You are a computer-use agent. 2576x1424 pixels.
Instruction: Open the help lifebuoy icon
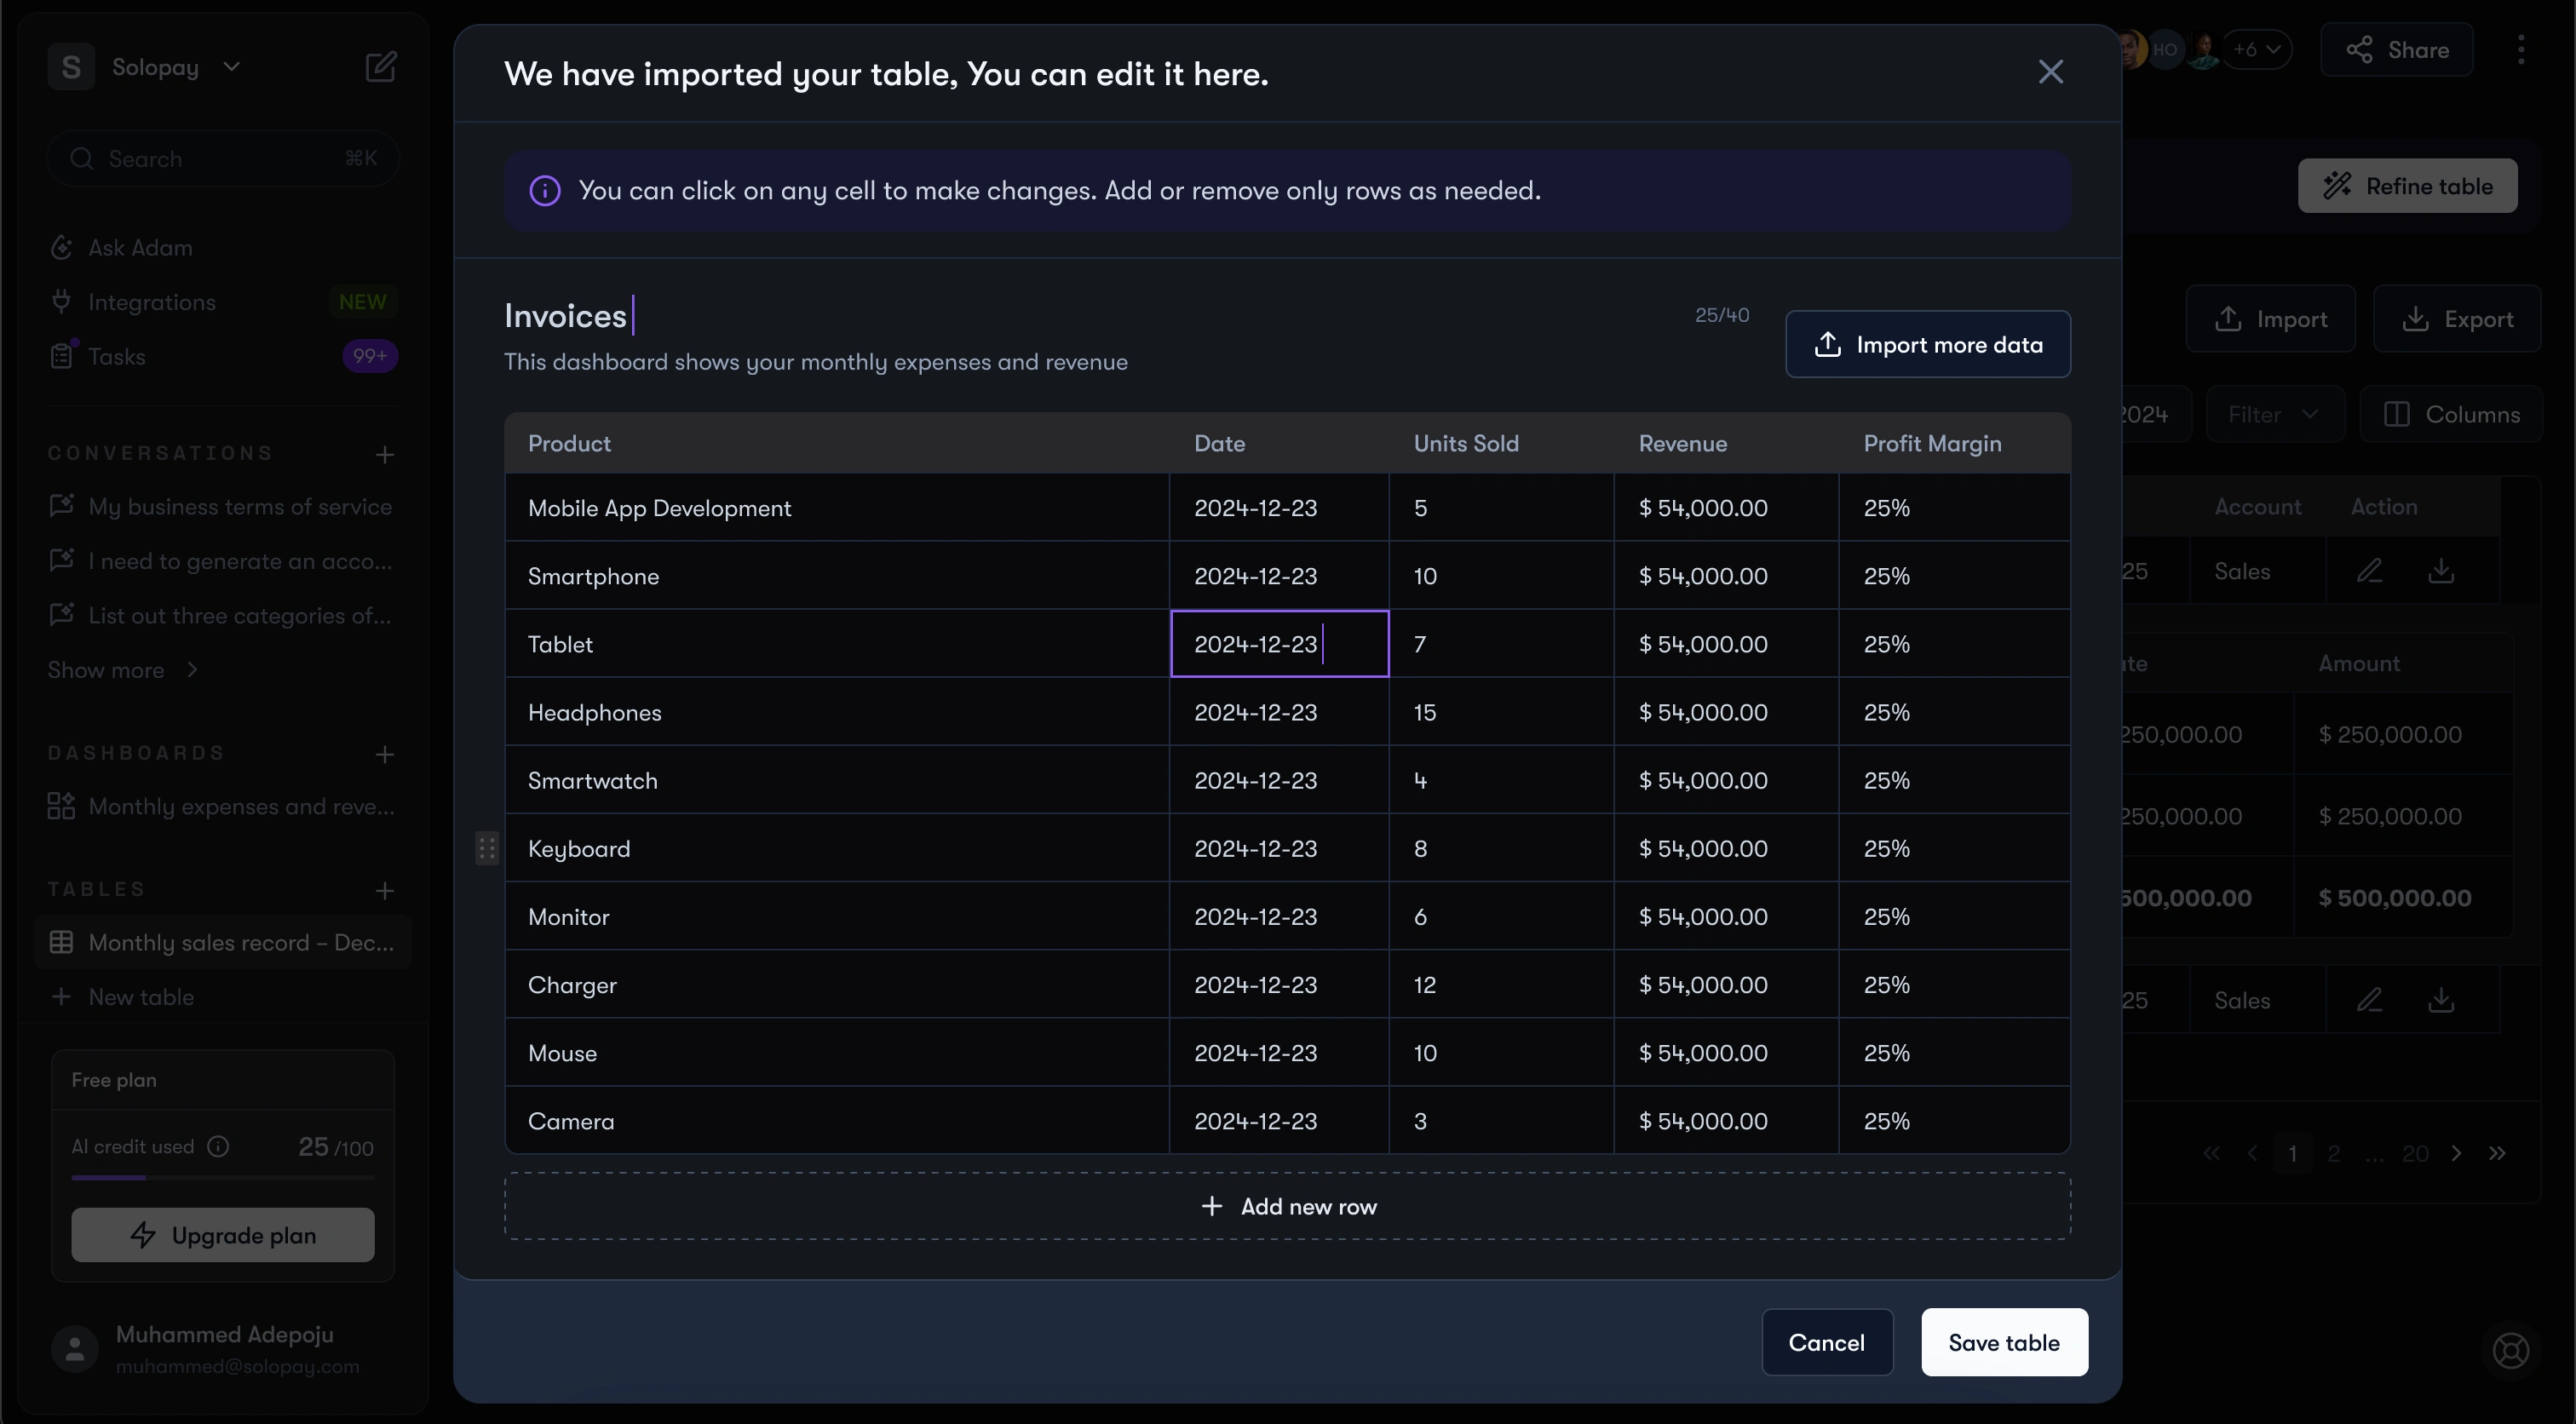pyautogui.click(x=2510, y=1350)
